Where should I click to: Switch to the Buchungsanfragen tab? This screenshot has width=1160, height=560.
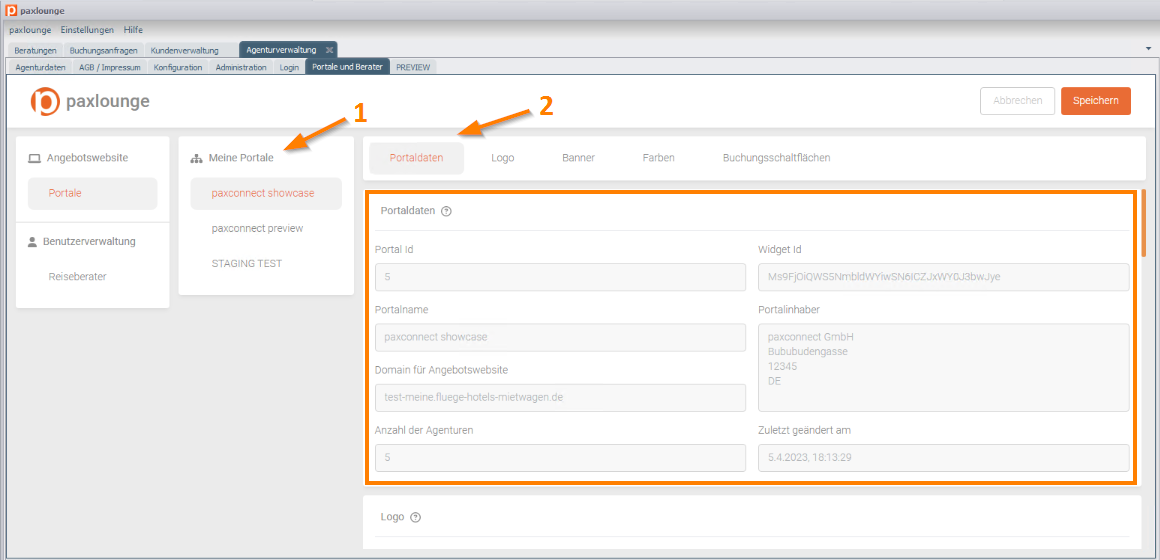coord(104,50)
